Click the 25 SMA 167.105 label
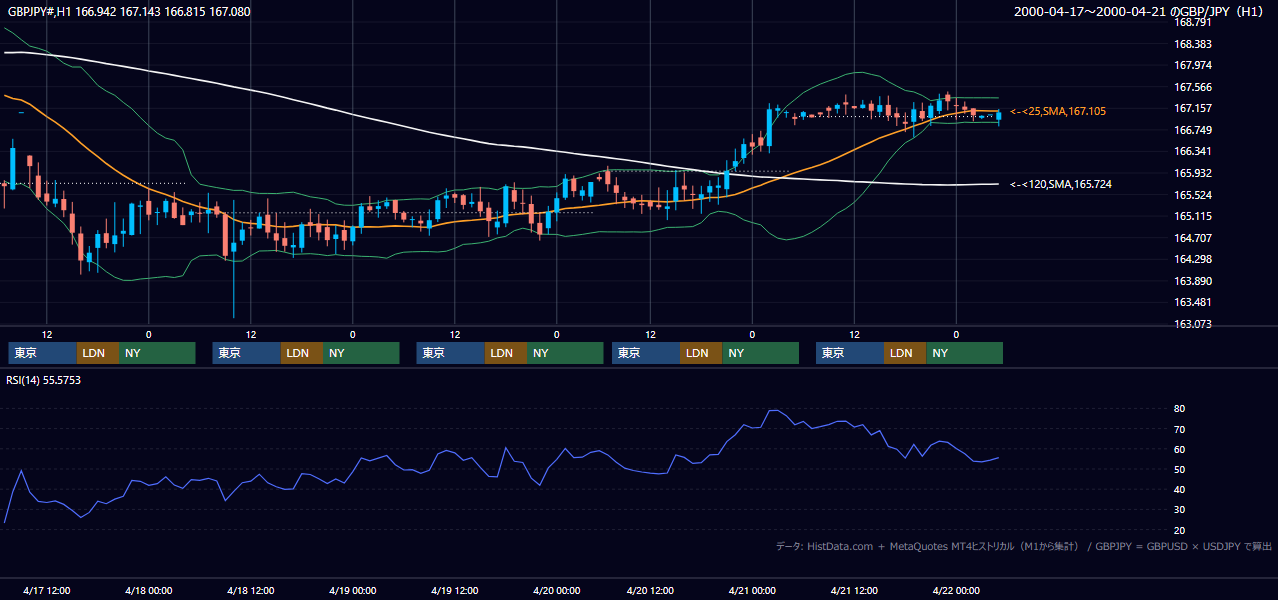 [1058, 111]
